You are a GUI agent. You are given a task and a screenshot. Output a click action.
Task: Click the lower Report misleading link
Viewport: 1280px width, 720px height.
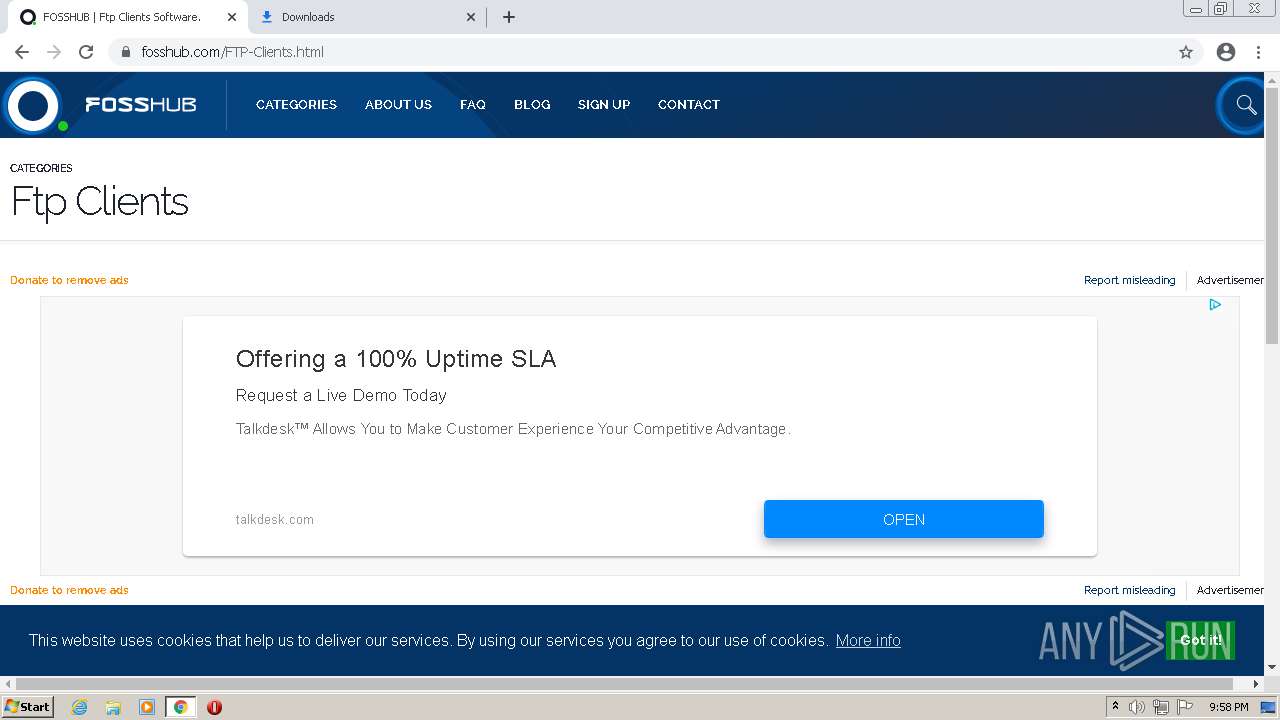(x=1130, y=590)
